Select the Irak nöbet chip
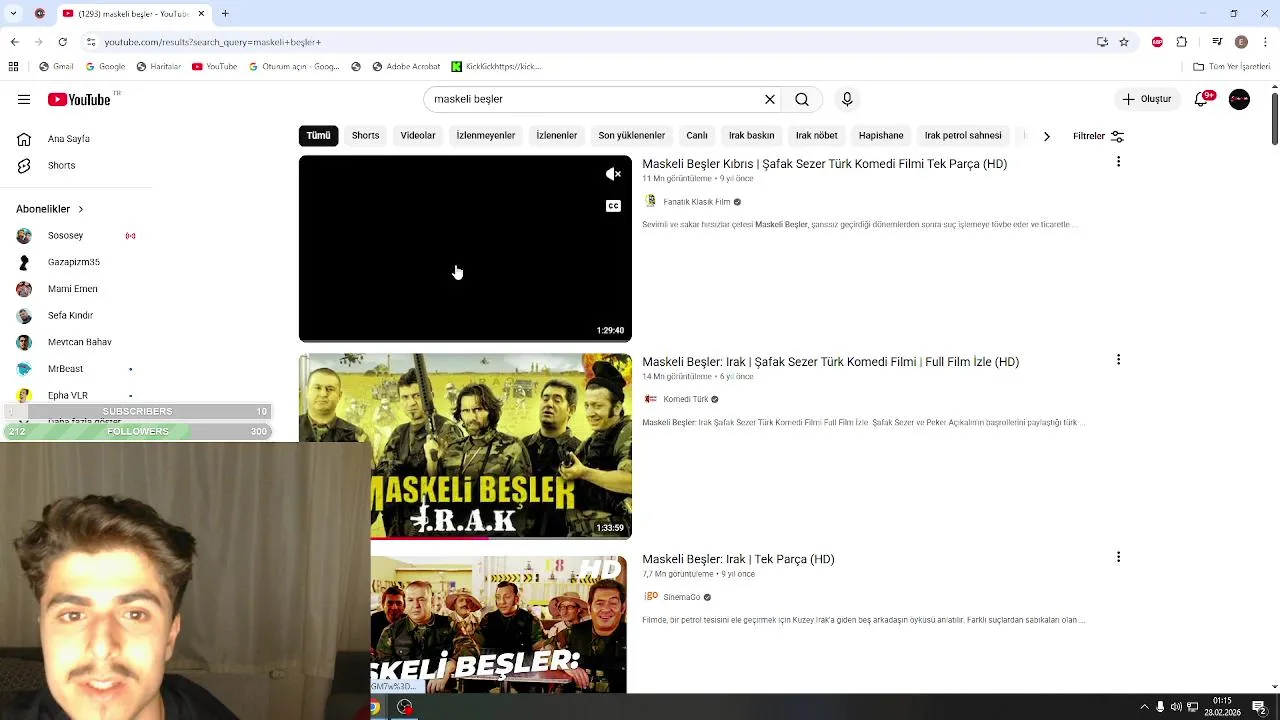This screenshot has height=720, width=1280. tap(817, 135)
